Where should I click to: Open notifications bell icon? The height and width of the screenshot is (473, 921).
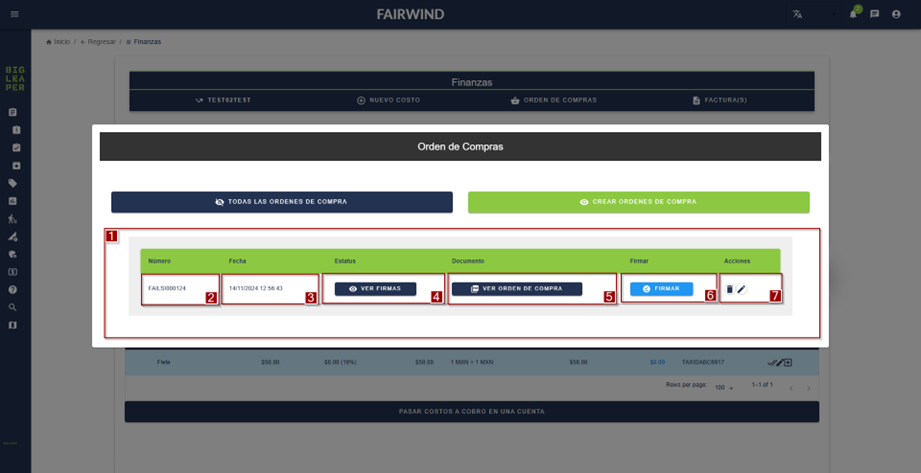click(x=853, y=14)
